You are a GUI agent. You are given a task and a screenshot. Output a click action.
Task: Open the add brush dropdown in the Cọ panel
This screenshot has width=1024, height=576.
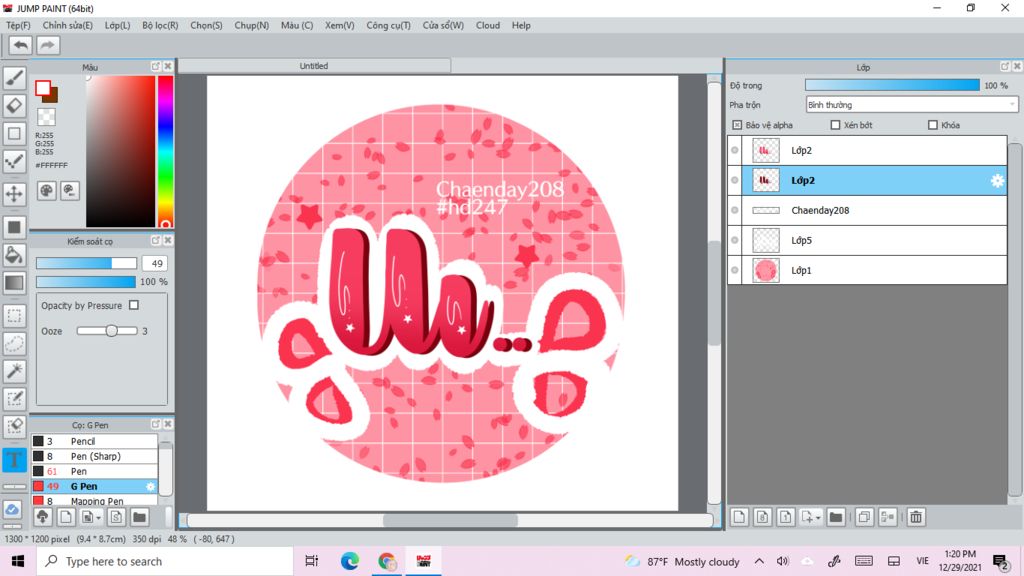click(x=99, y=518)
